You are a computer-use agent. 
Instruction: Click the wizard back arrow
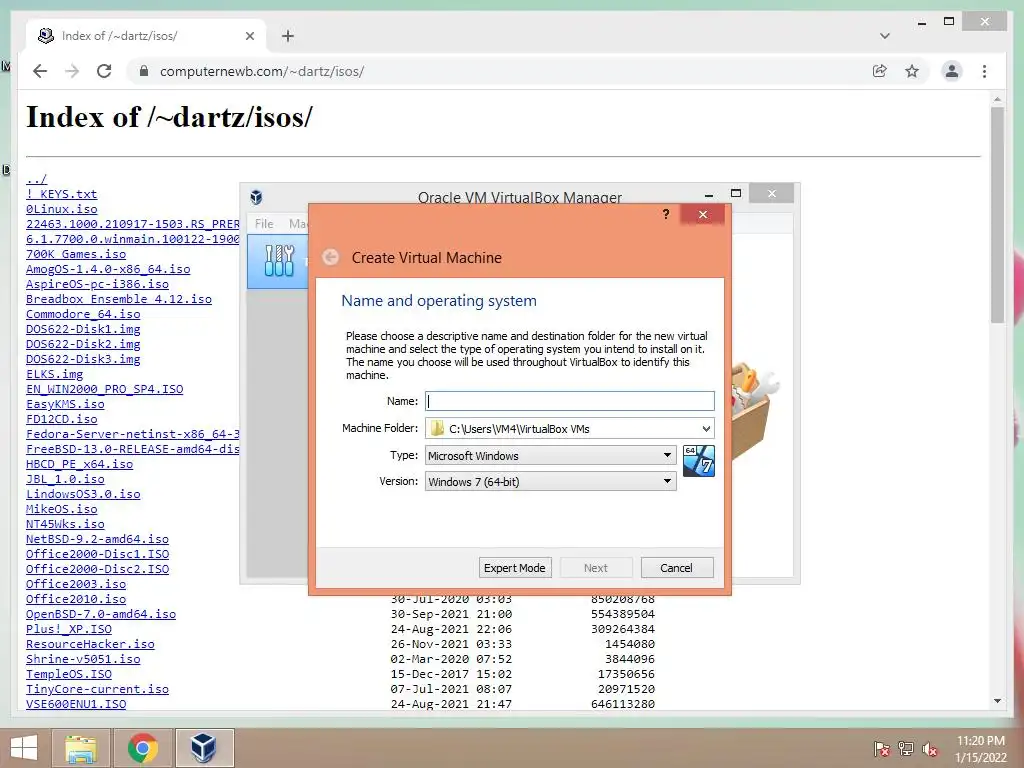(x=330, y=257)
